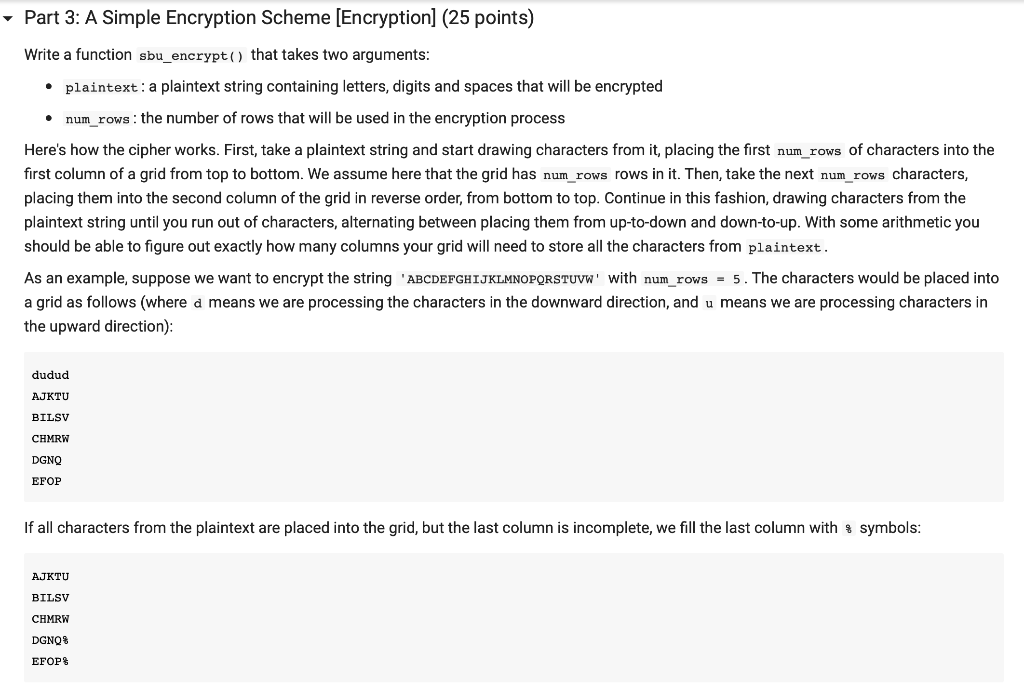1024x693 pixels.
Task: Click the dudud line in first code block
Action: (50, 375)
